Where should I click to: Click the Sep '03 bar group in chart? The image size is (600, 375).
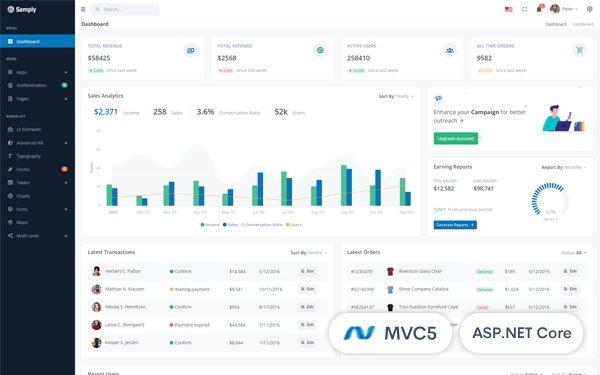pyautogui.click(x=346, y=186)
